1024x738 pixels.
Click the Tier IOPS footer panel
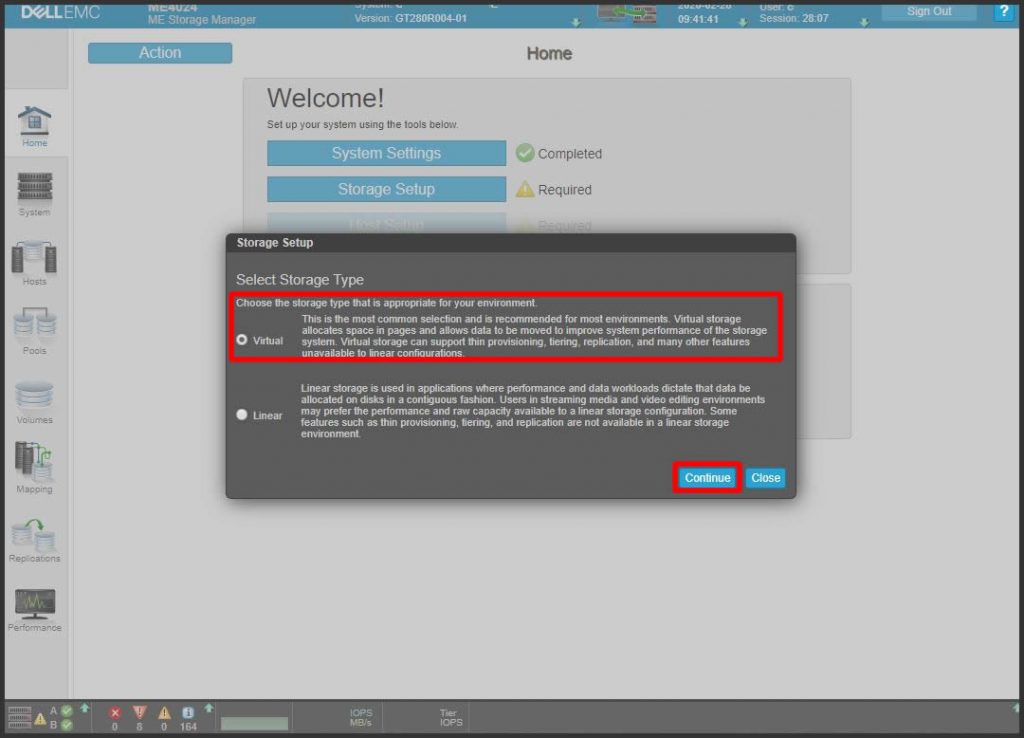click(451, 718)
